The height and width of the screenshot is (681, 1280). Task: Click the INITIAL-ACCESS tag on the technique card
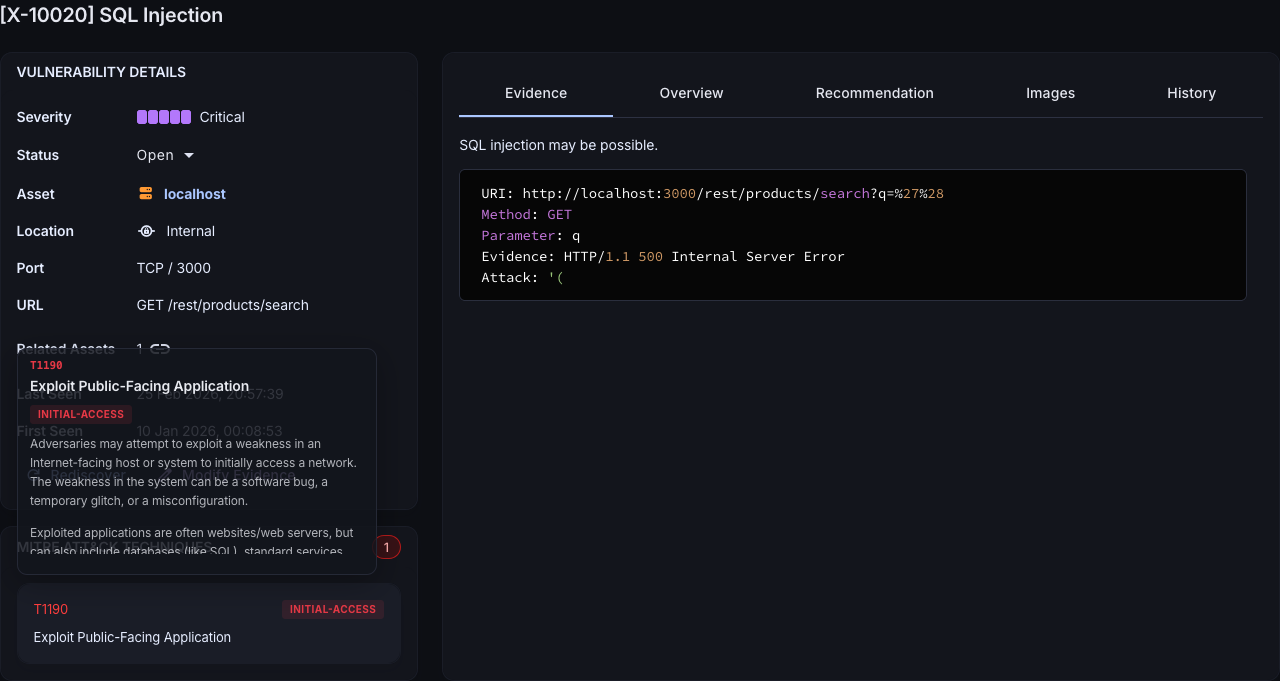tap(332, 609)
